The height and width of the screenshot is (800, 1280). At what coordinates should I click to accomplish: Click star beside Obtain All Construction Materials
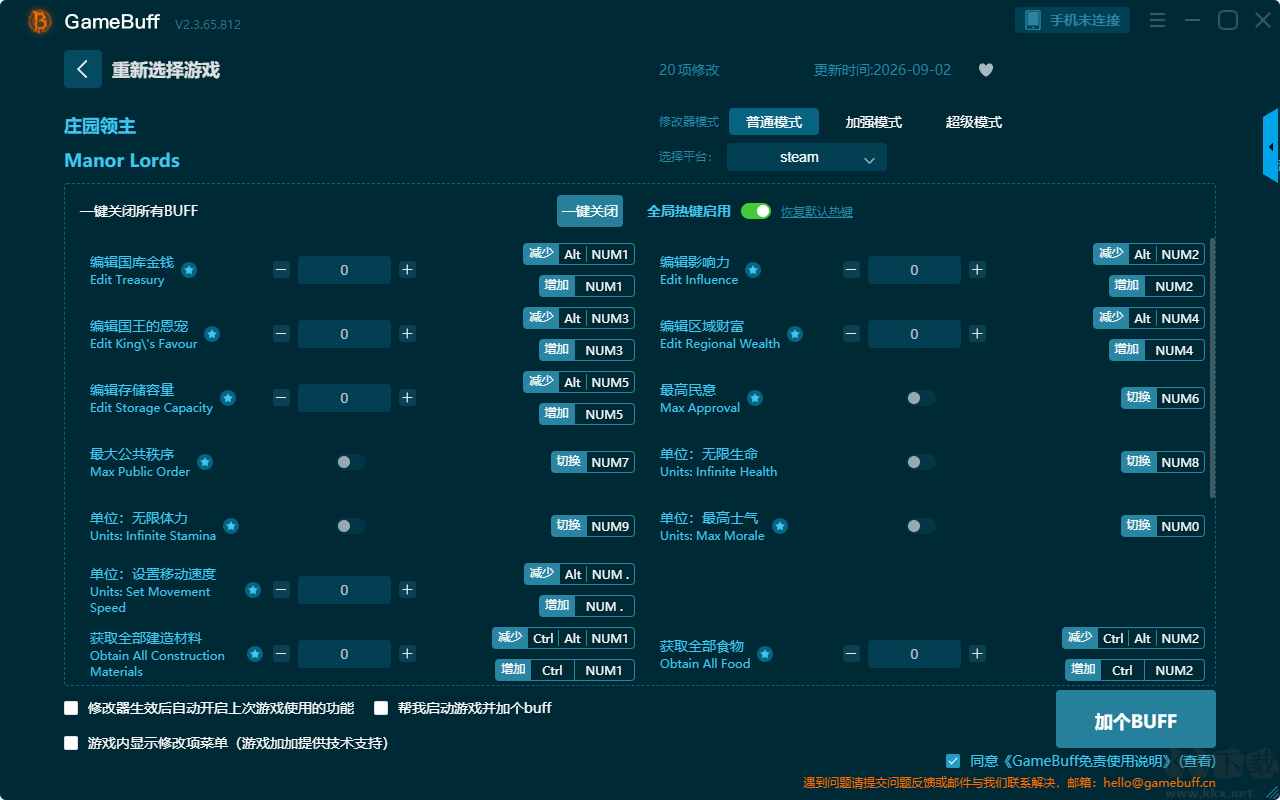click(255, 654)
